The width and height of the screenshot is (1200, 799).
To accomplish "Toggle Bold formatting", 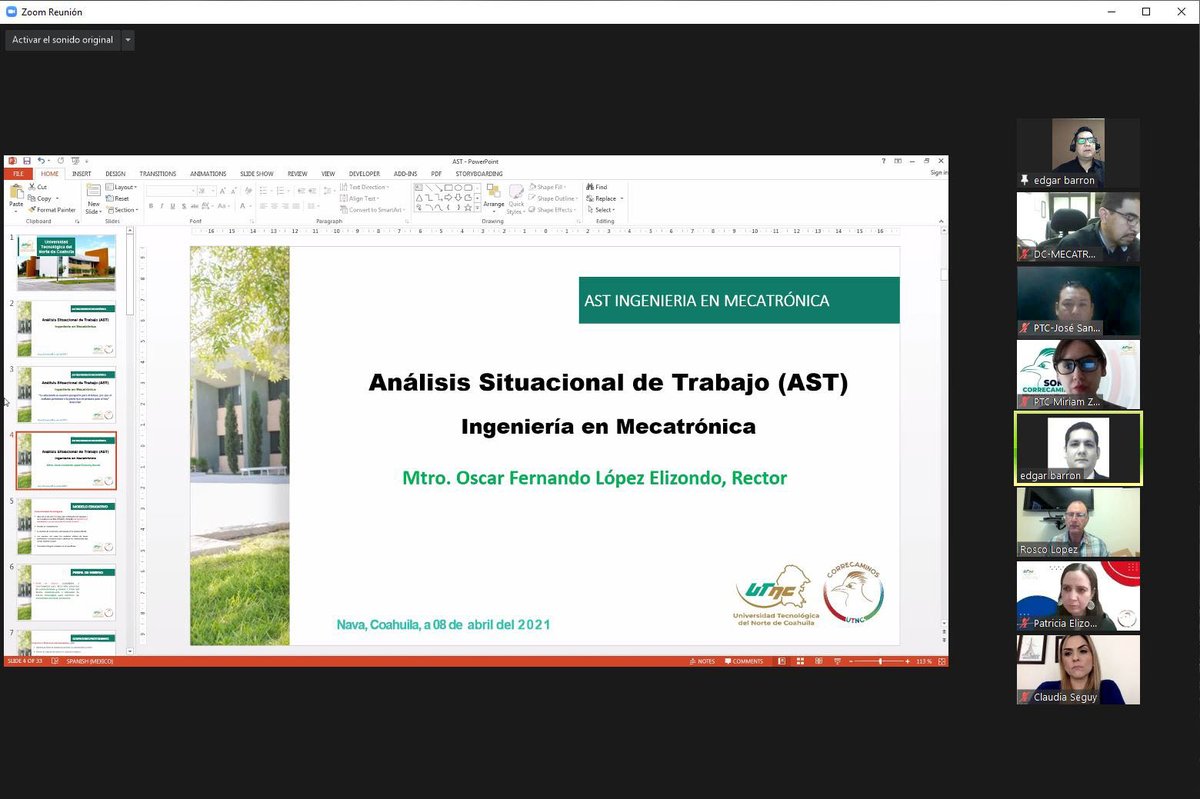I will (x=151, y=206).
